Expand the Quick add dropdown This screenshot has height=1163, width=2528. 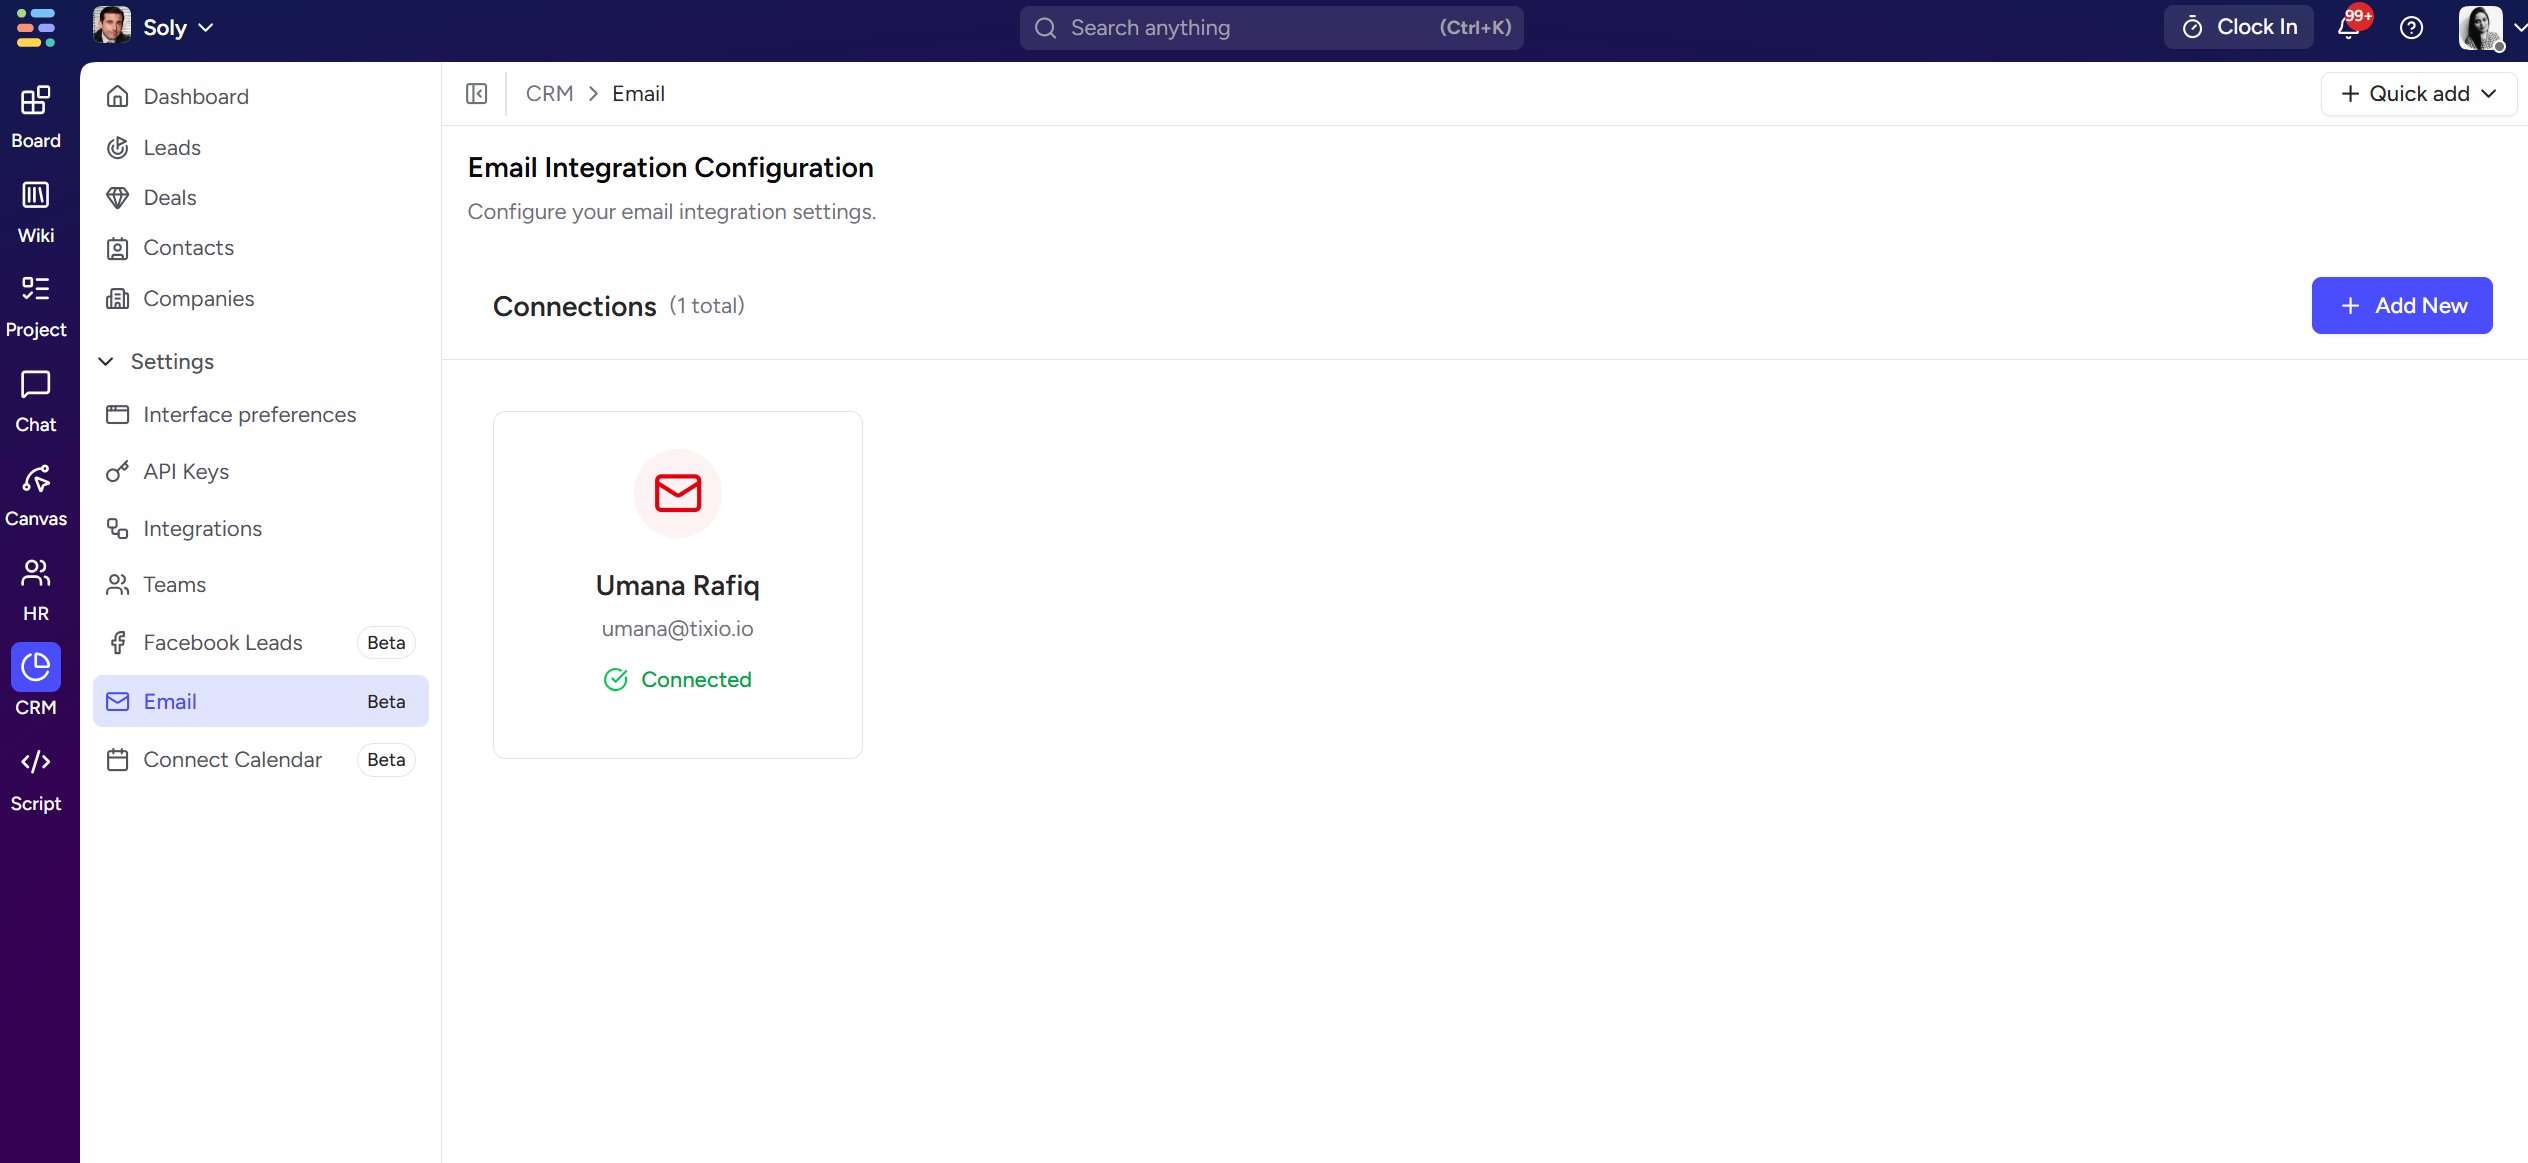coord(2418,94)
